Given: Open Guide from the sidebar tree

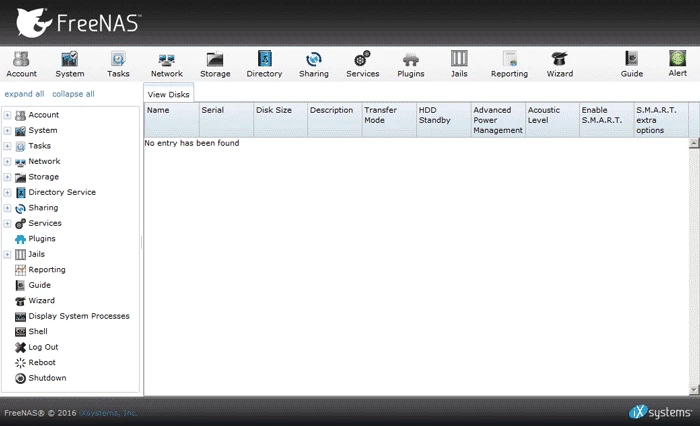Looking at the screenshot, I should [39, 285].
